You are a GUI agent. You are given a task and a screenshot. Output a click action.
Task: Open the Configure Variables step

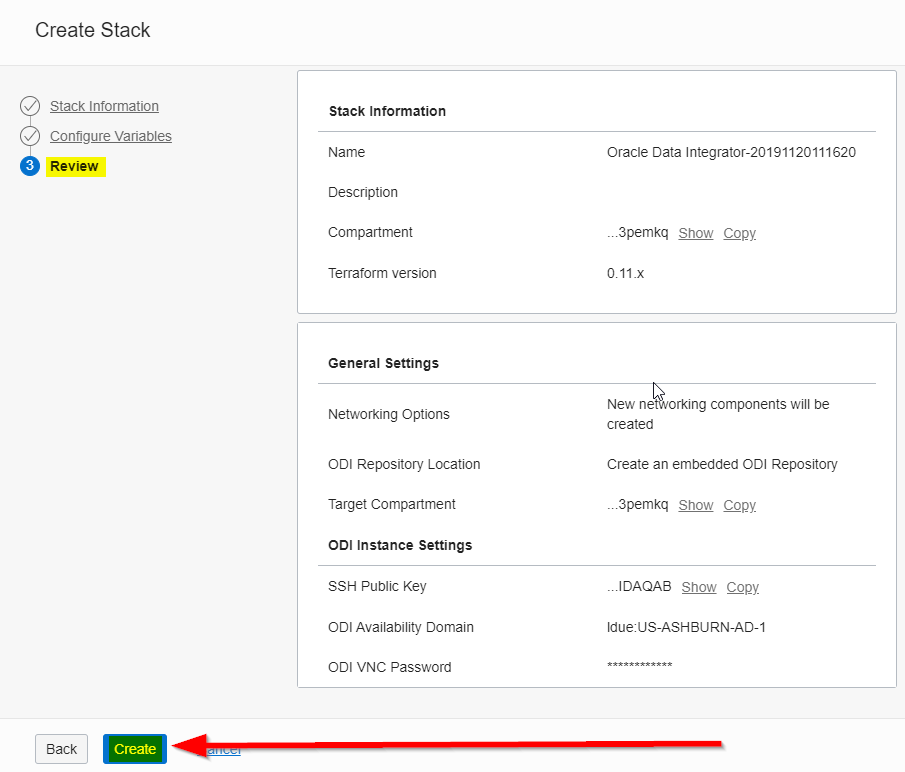point(110,136)
